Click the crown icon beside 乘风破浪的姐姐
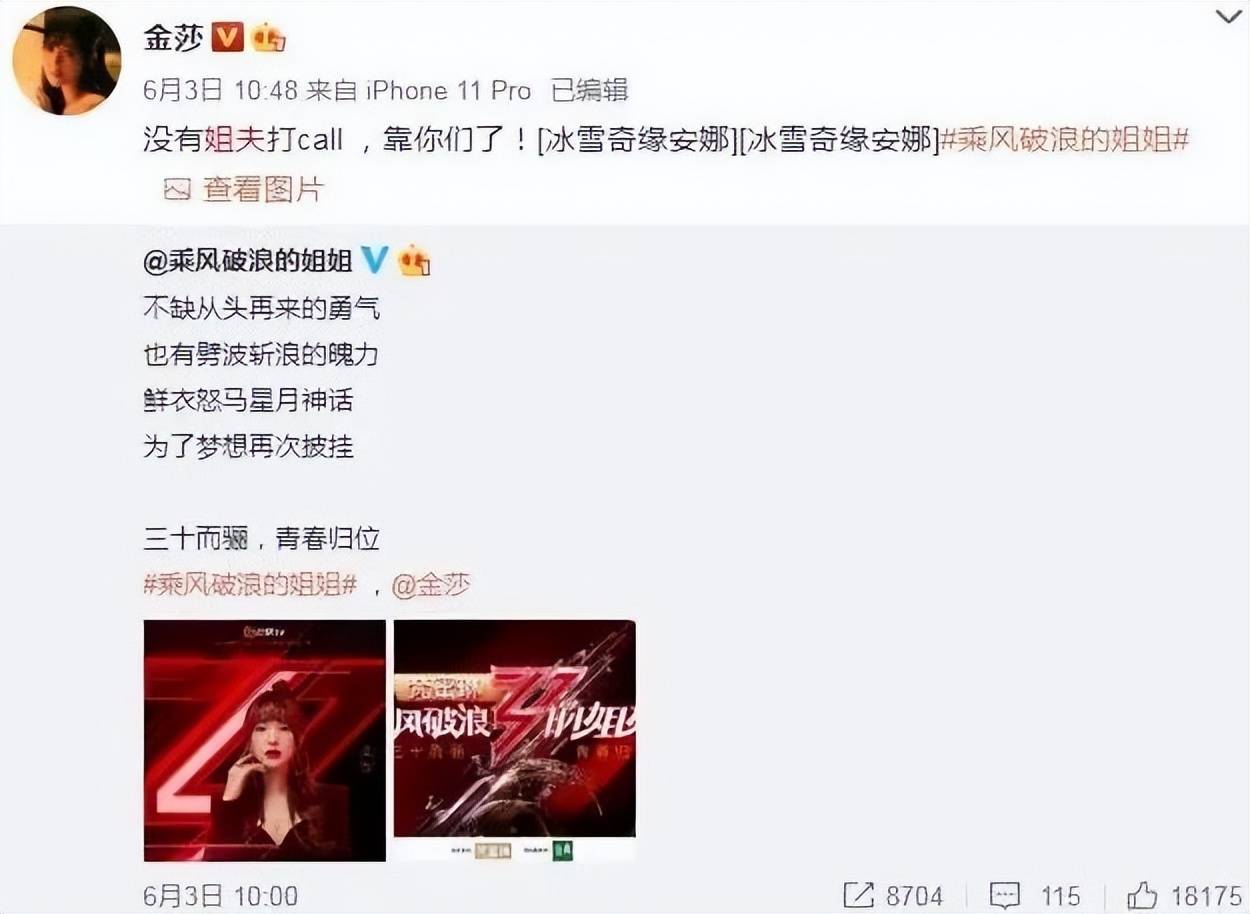 [x=413, y=261]
